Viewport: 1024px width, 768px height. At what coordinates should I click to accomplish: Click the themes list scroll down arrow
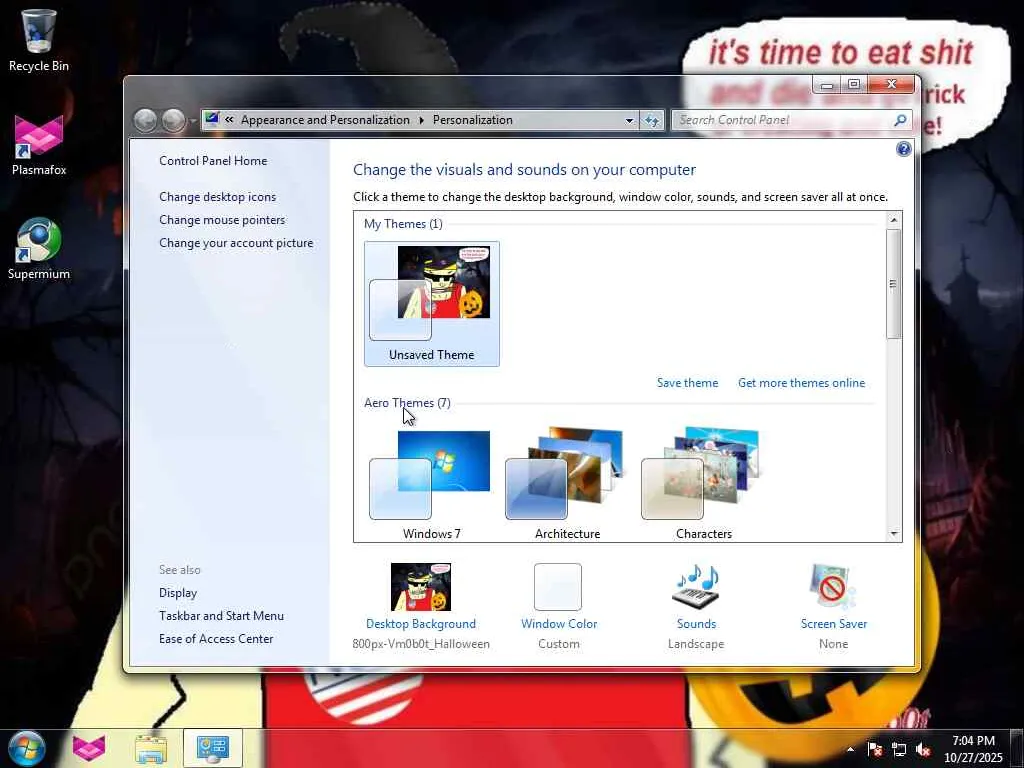pos(893,534)
